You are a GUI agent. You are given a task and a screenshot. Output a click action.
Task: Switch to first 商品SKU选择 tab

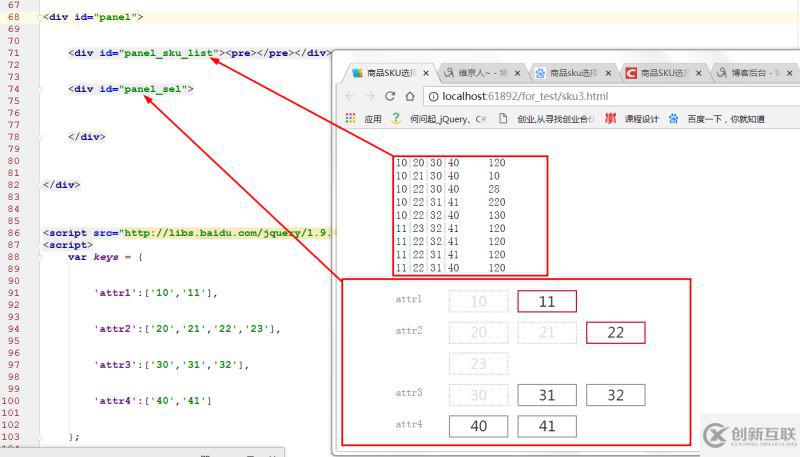(x=391, y=73)
